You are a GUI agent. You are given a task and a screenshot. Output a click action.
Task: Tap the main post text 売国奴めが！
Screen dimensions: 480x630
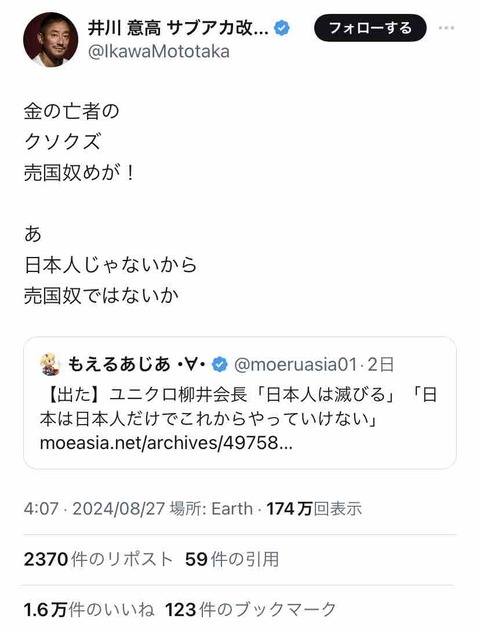[x=80, y=173]
